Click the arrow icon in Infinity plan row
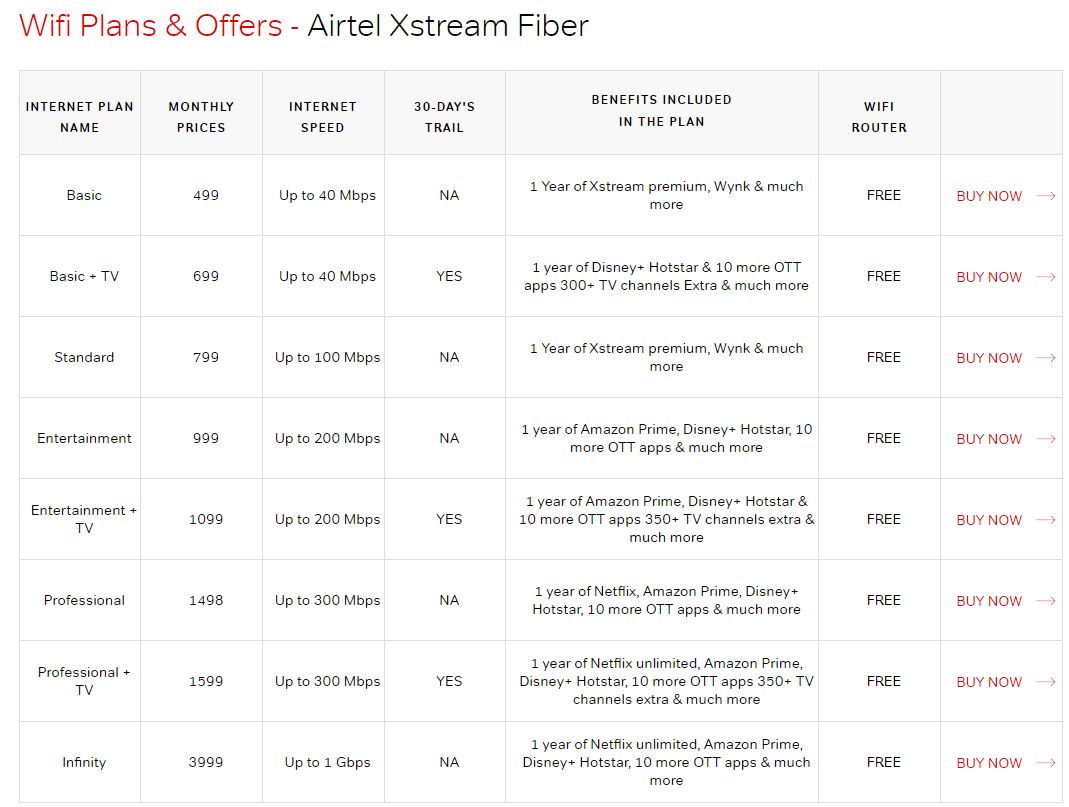 click(x=1046, y=763)
